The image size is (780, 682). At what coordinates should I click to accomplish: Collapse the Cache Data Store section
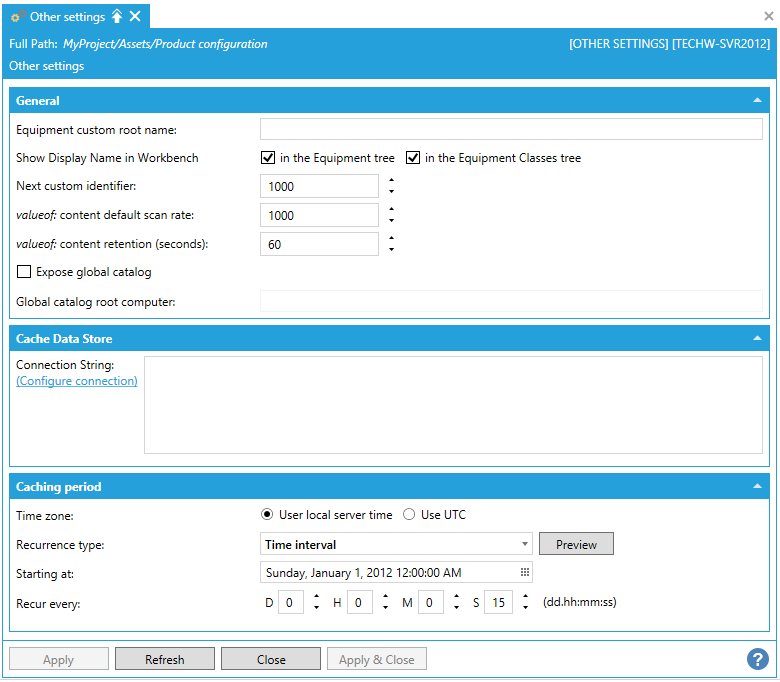(x=757, y=339)
